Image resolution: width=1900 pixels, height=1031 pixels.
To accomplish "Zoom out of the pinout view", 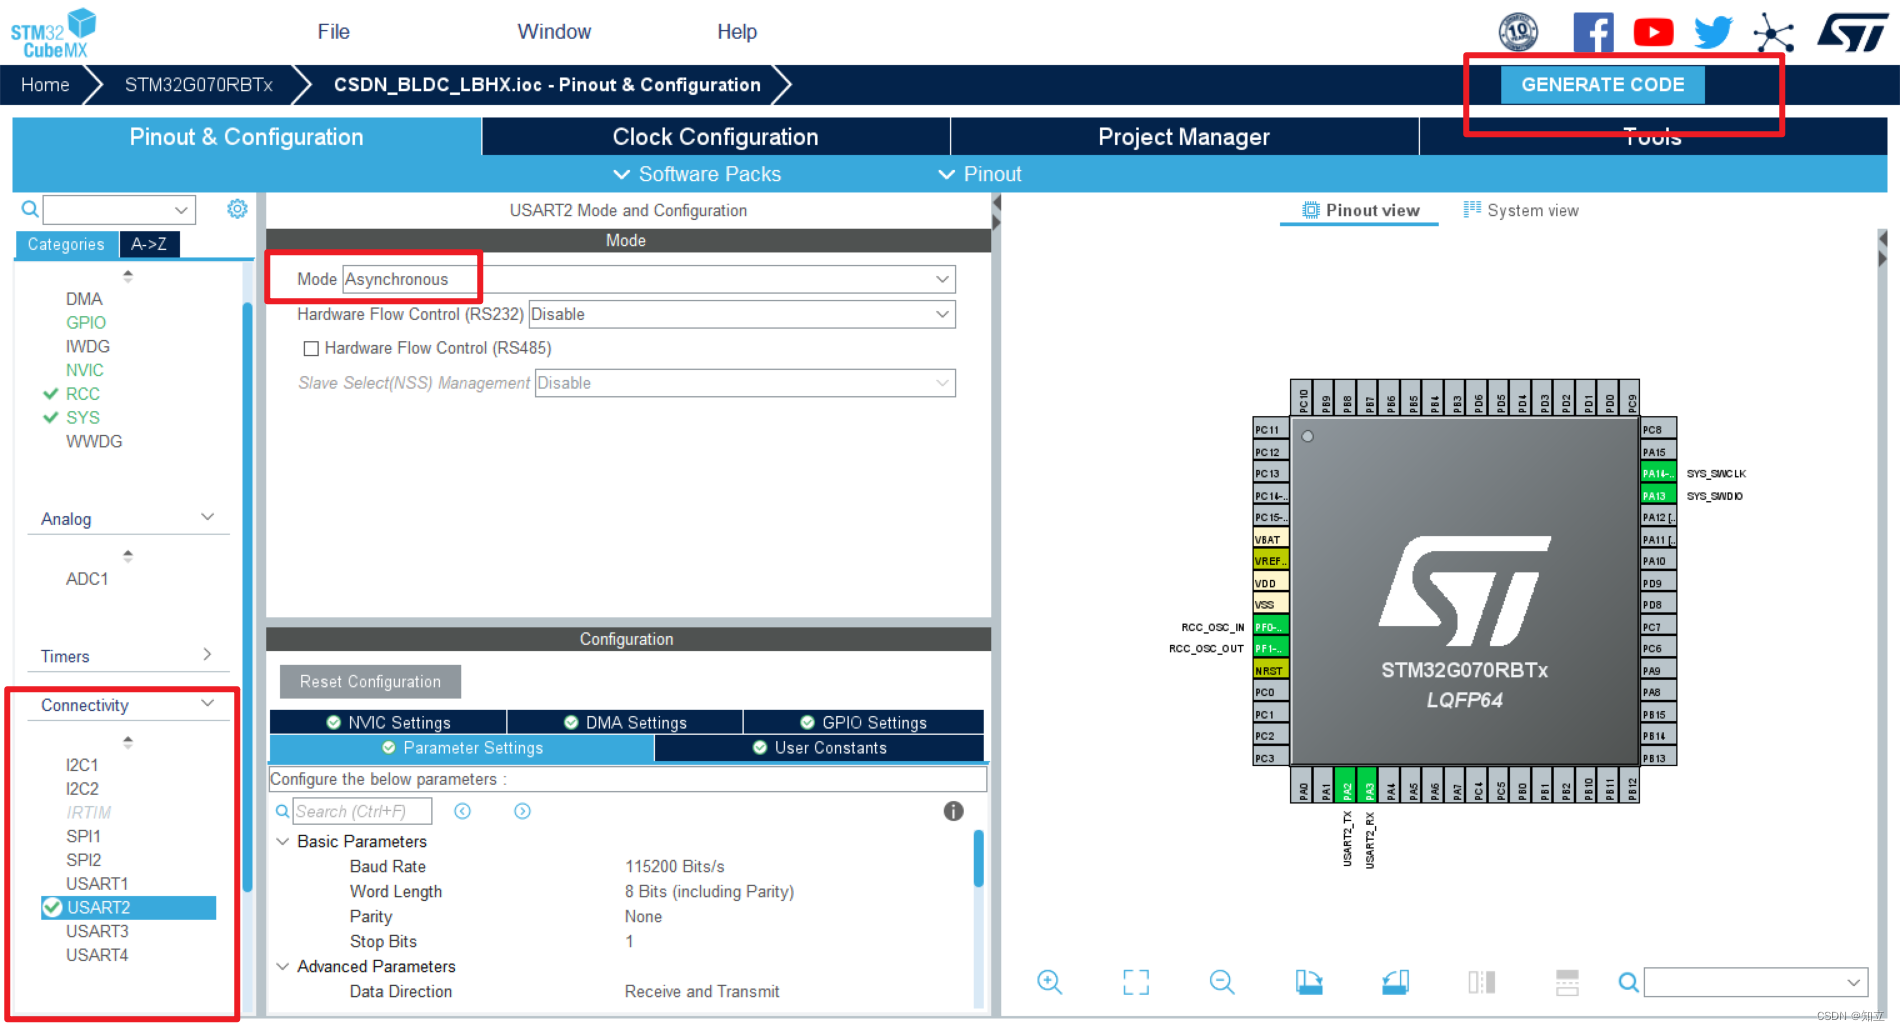I will pyautogui.click(x=1222, y=982).
